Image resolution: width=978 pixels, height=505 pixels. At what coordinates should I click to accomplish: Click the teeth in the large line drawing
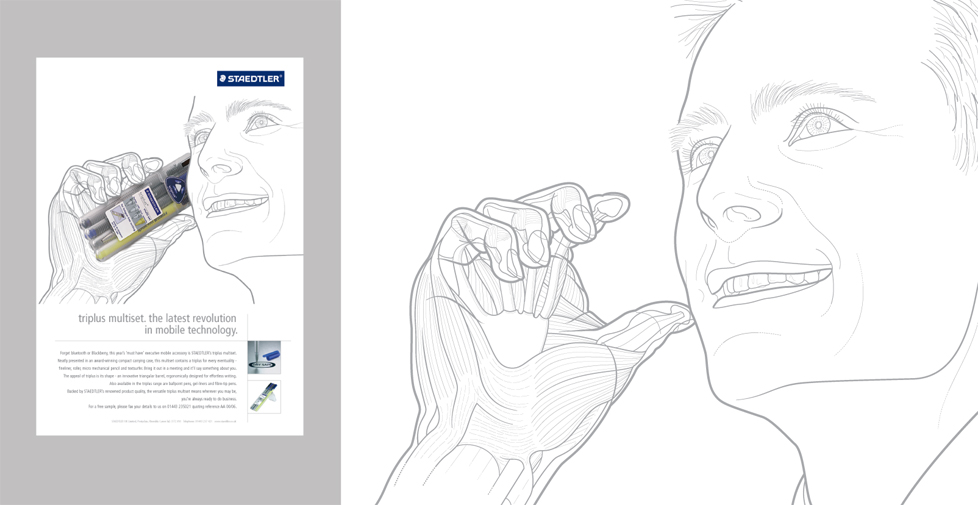768,283
